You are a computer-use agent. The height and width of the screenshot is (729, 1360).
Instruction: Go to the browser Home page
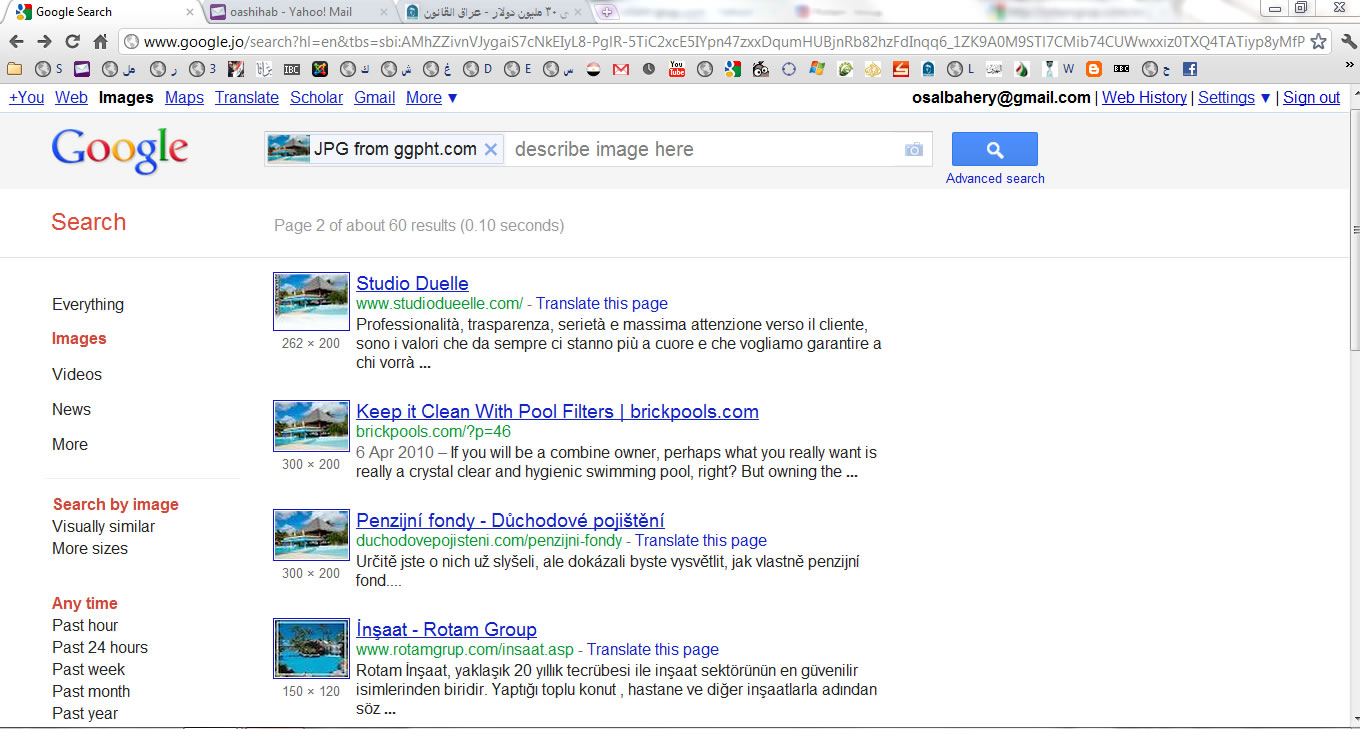100,41
